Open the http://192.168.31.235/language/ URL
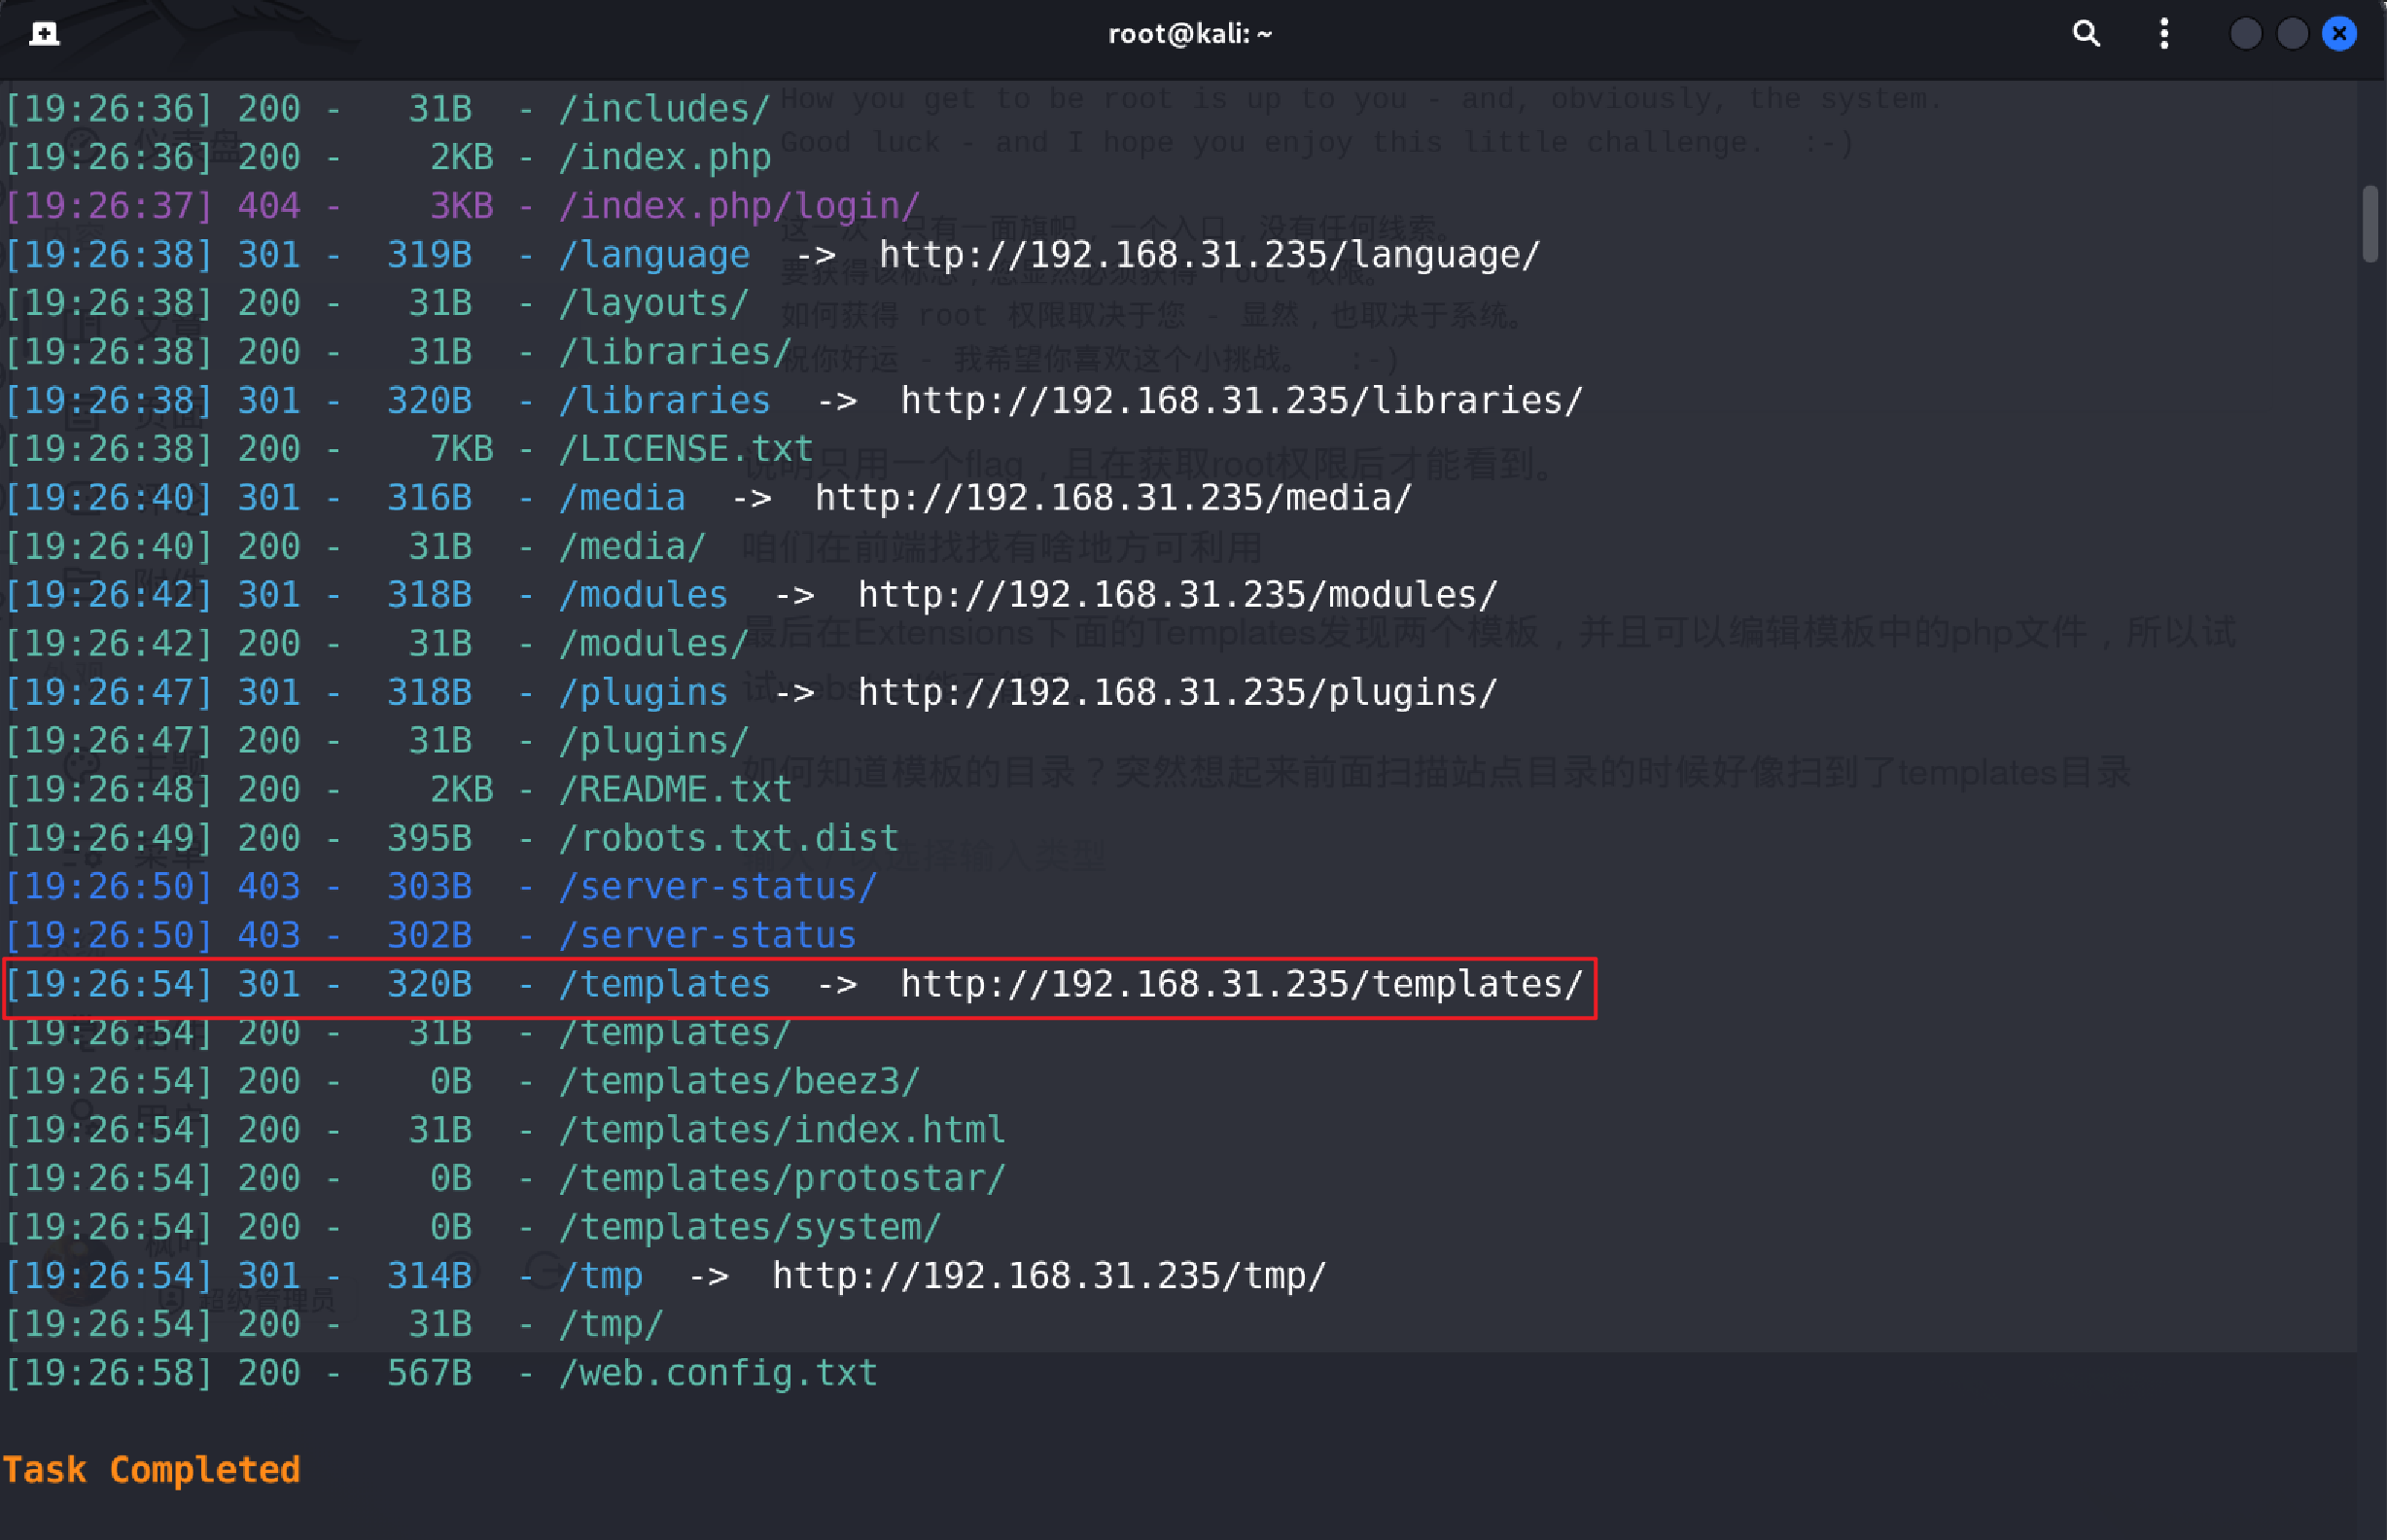2387x1540 pixels. [1209, 255]
